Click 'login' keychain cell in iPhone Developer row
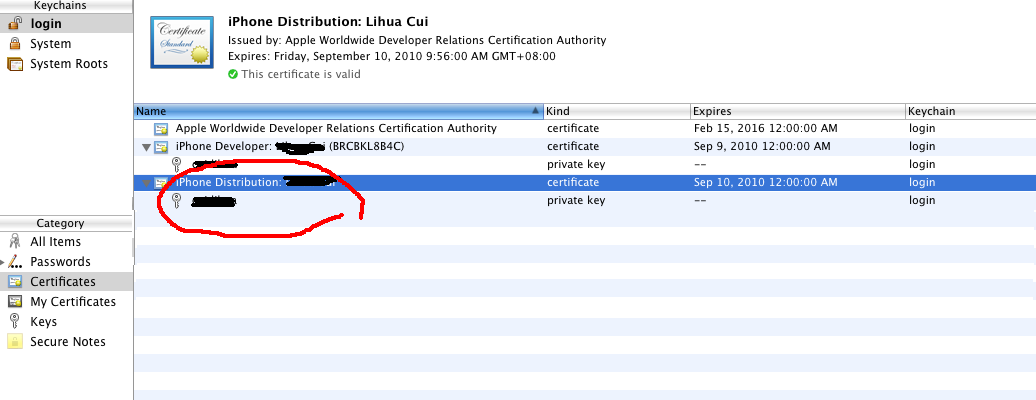The width and height of the screenshot is (1036, 400). pyautogui.click(x=922, y=146)
